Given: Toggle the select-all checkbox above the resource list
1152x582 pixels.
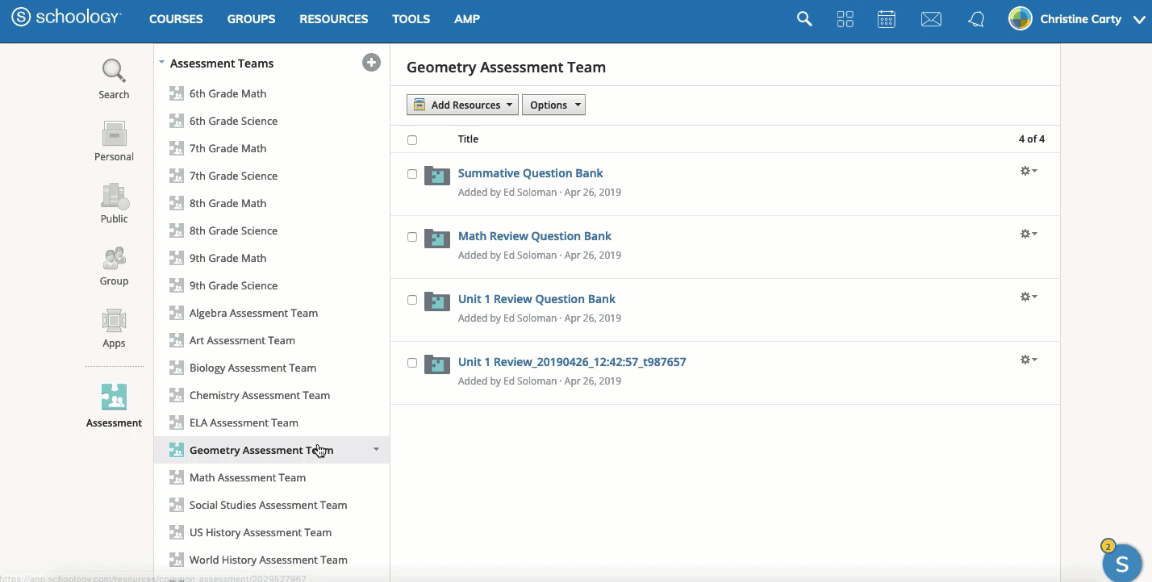Looking at the screenshot, I should pyautogui.click(x=412, y=139).
